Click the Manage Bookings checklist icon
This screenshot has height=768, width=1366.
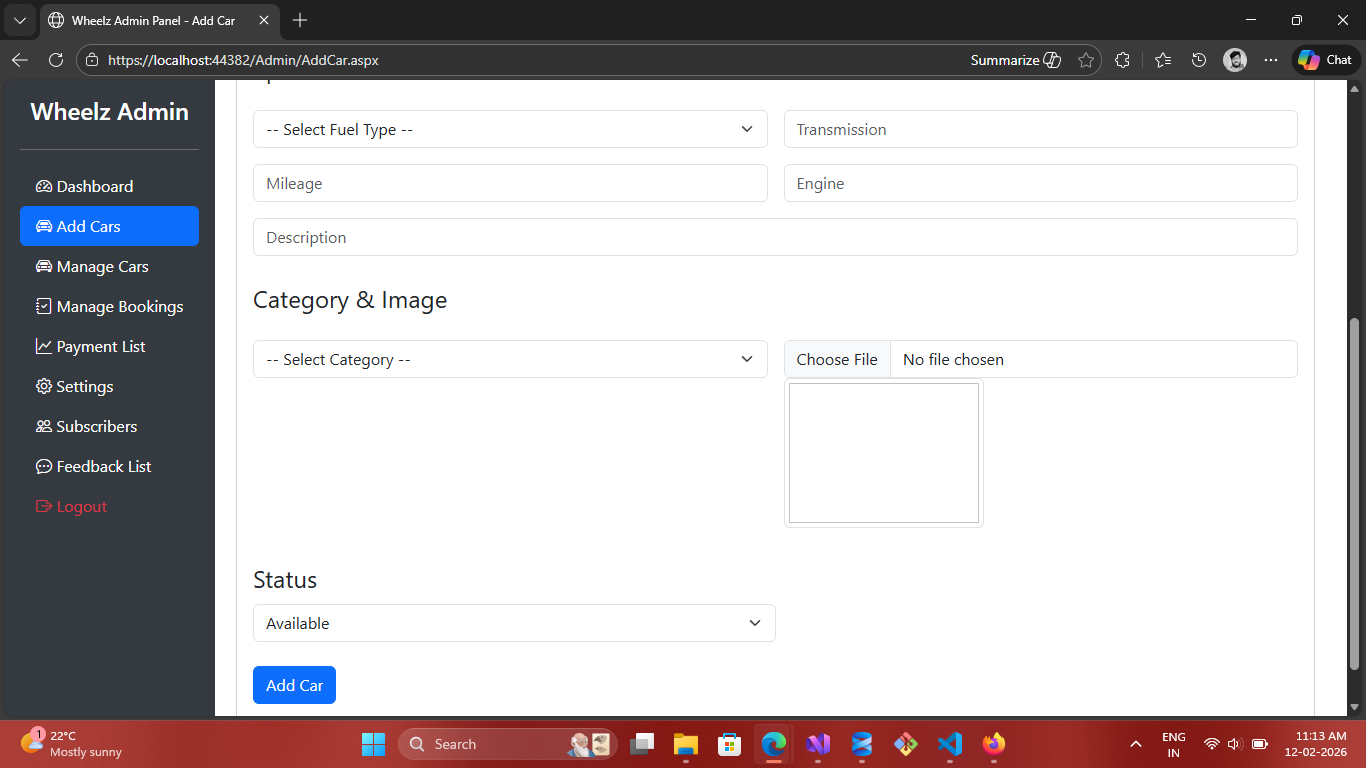click(43, 307)
